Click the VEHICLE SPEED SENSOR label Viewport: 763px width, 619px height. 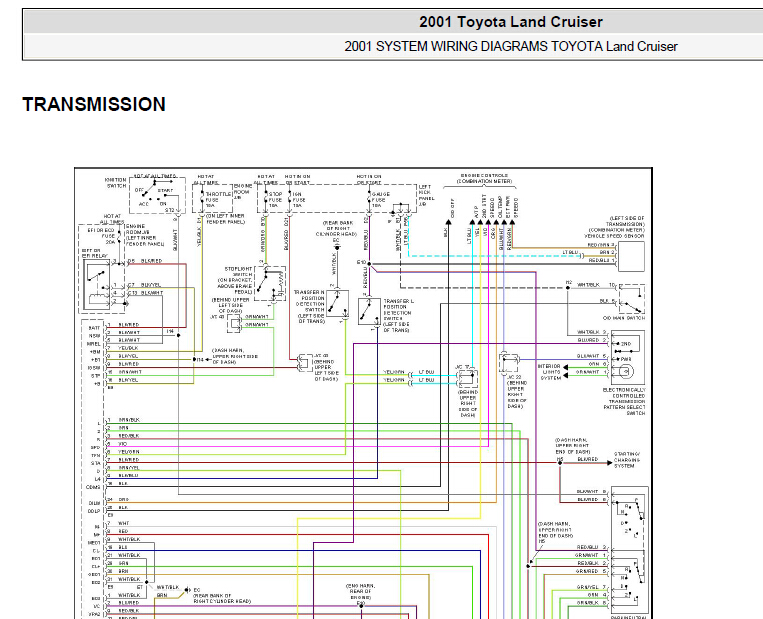pyautogui.click(x=614, y=236)
